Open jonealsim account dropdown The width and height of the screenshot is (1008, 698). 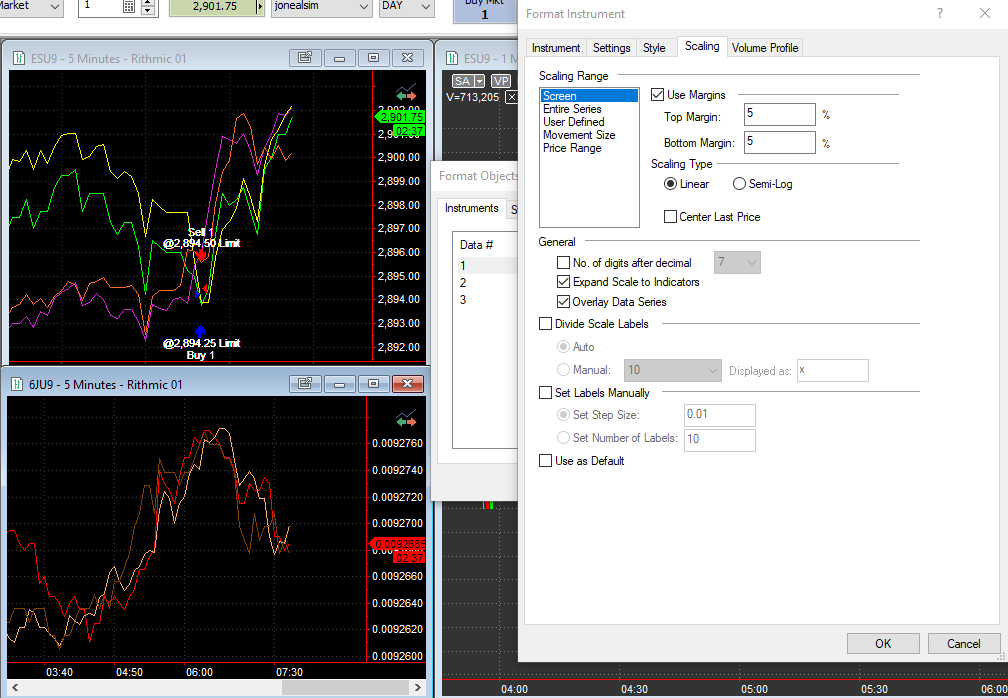(x=364, y=7)
